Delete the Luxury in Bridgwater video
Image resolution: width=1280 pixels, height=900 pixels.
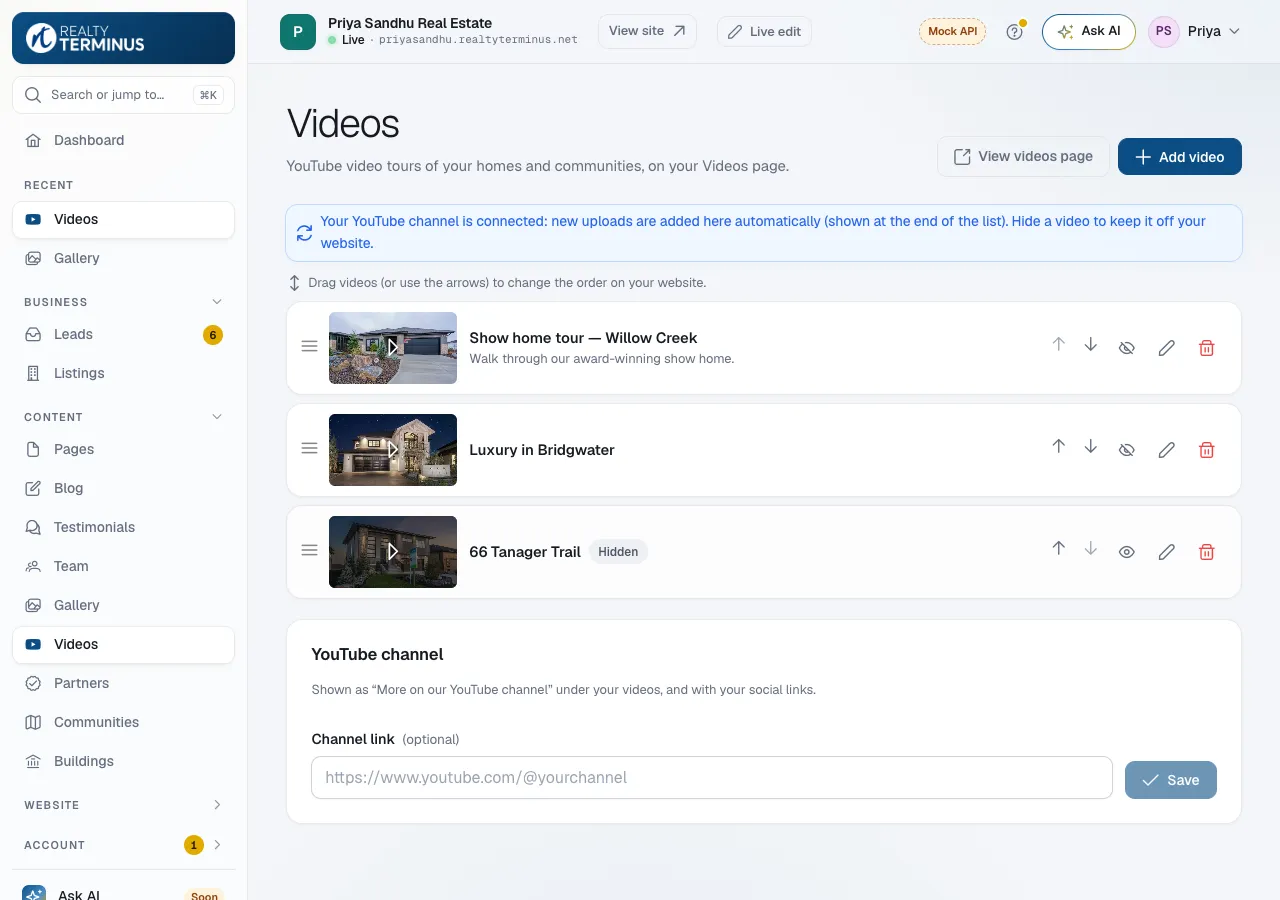[1207, 450]
